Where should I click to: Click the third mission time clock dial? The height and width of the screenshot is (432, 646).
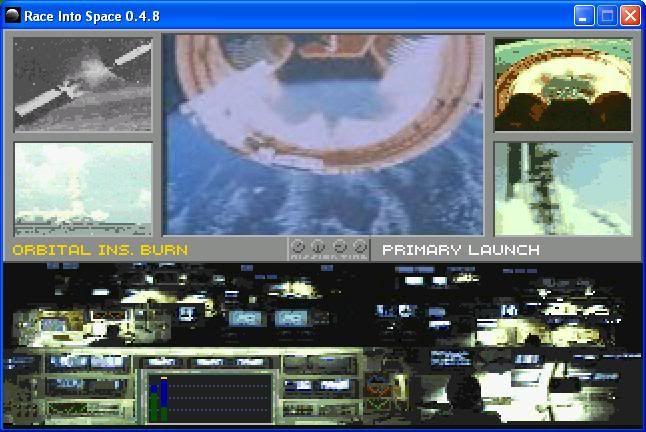tap(339, 246)
